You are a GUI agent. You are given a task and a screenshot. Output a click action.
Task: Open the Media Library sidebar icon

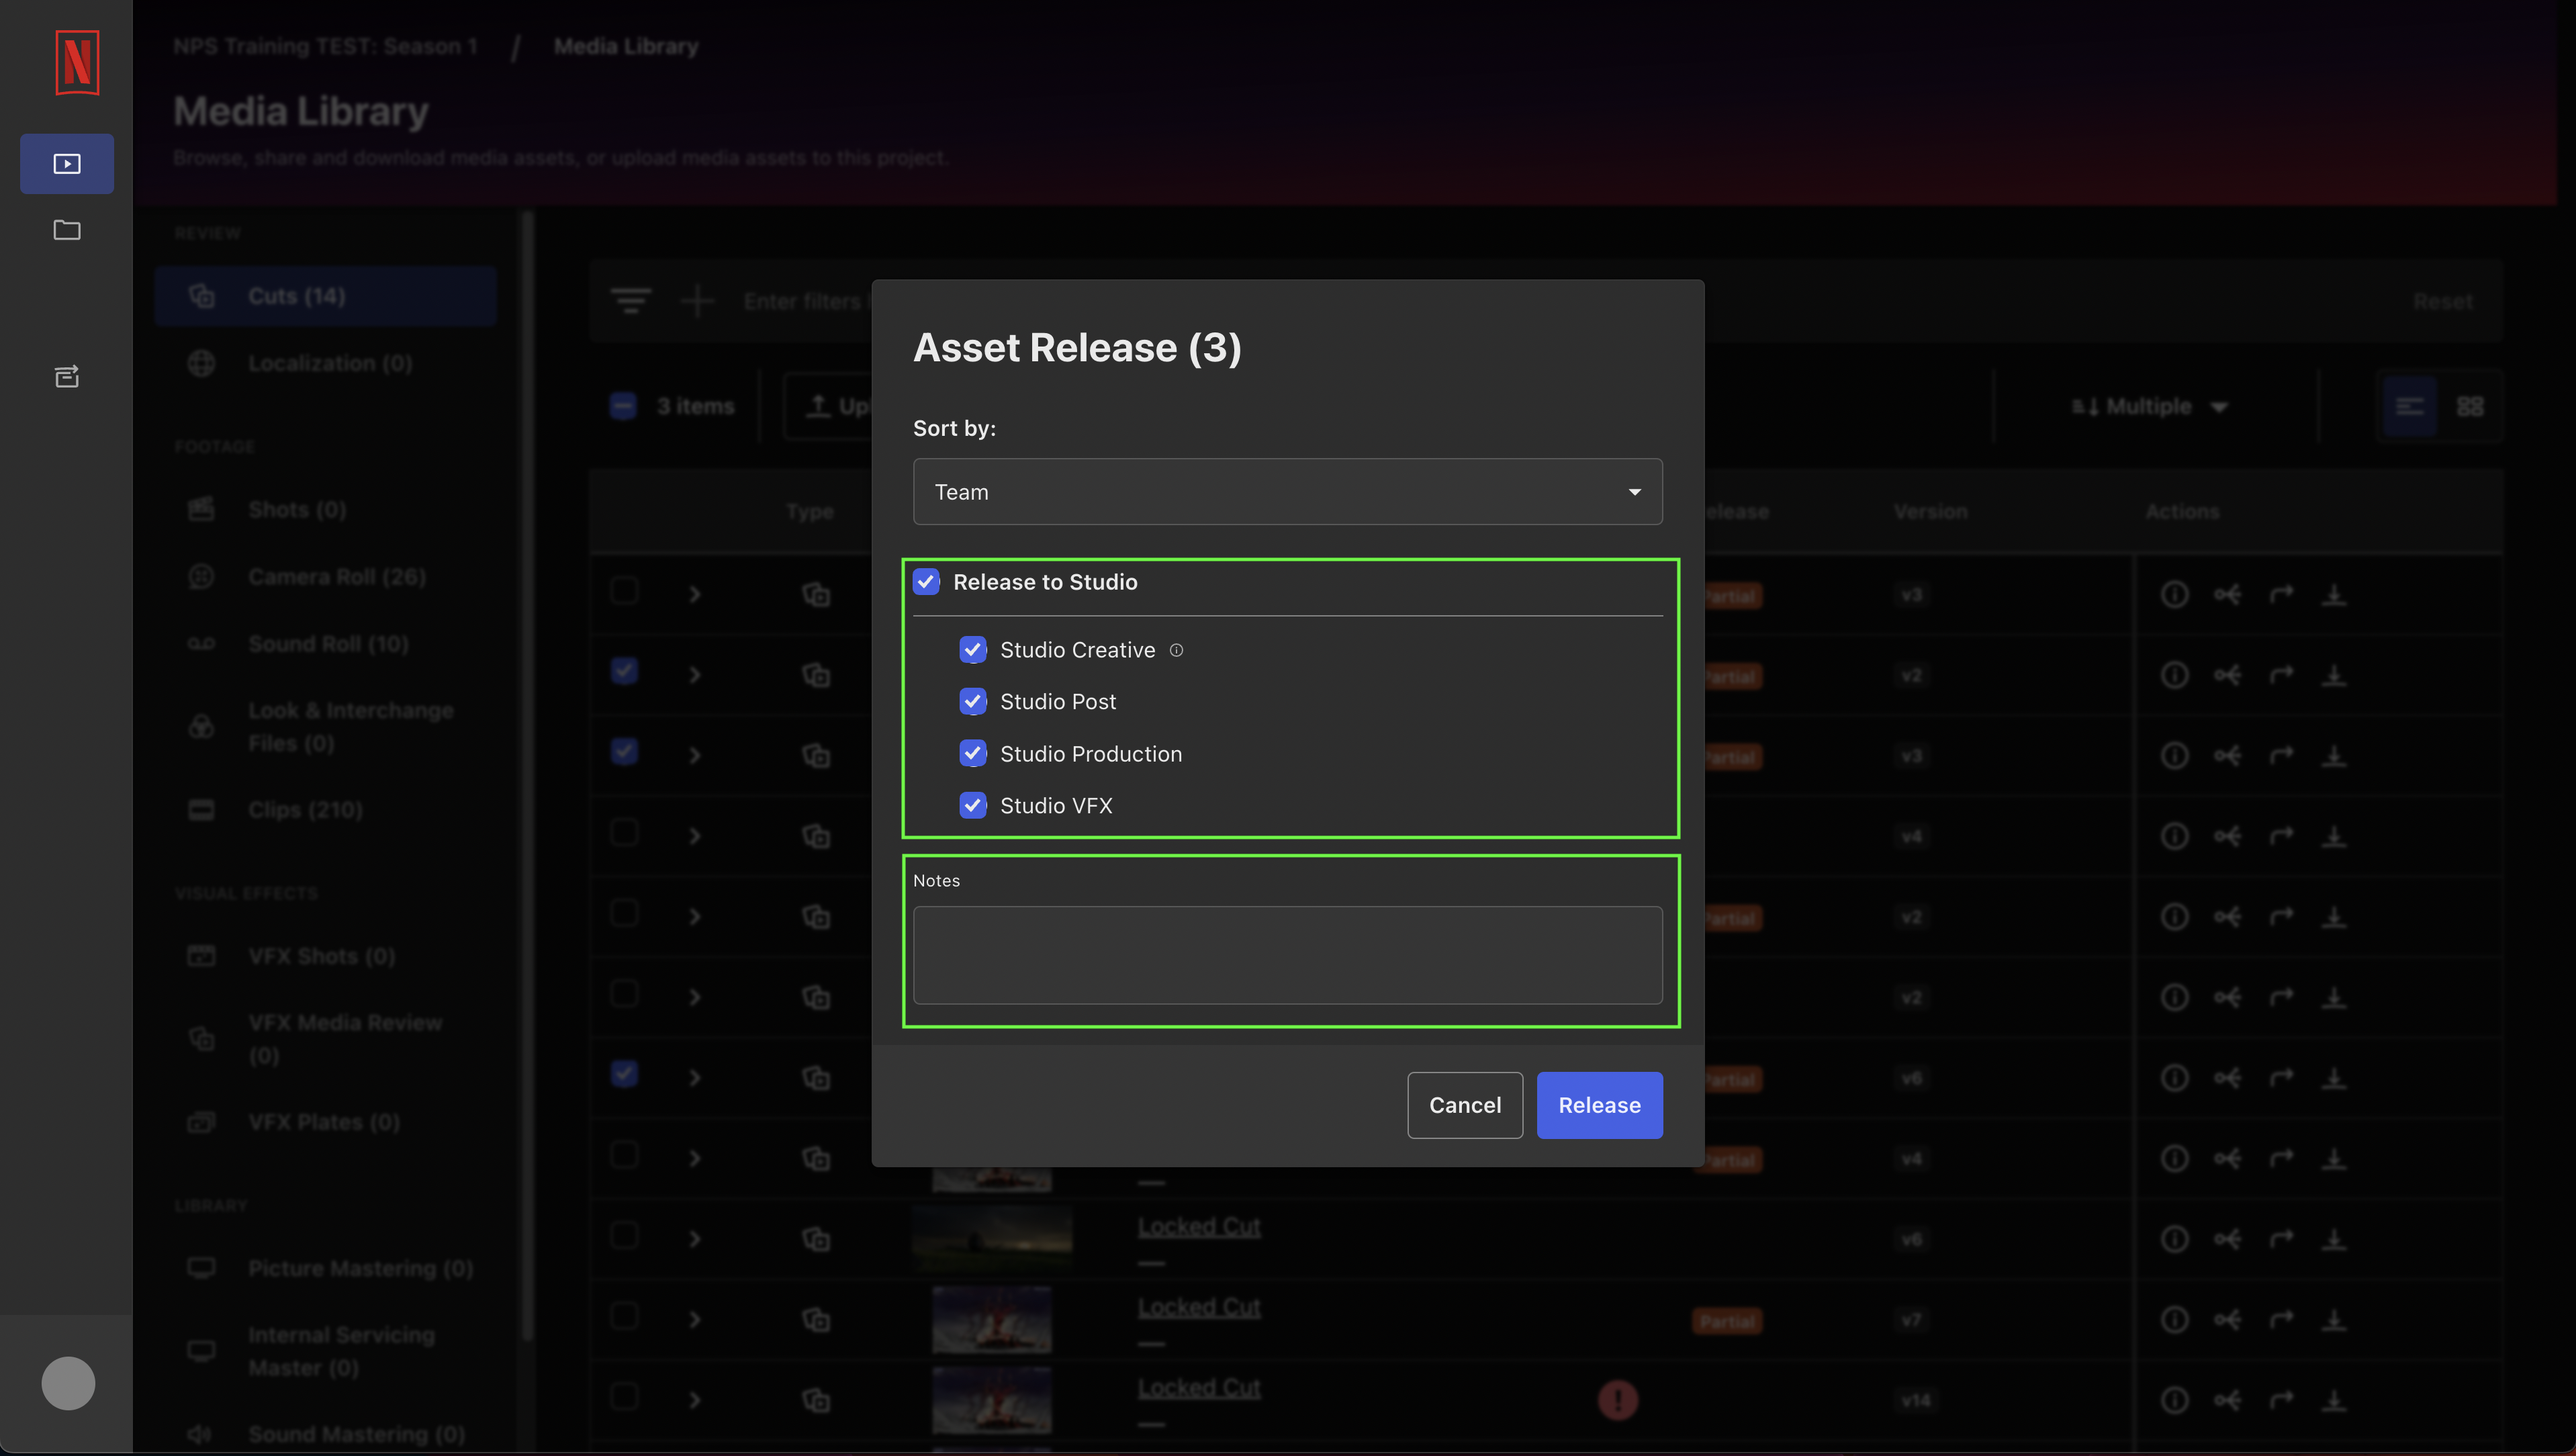click(67, 163)
